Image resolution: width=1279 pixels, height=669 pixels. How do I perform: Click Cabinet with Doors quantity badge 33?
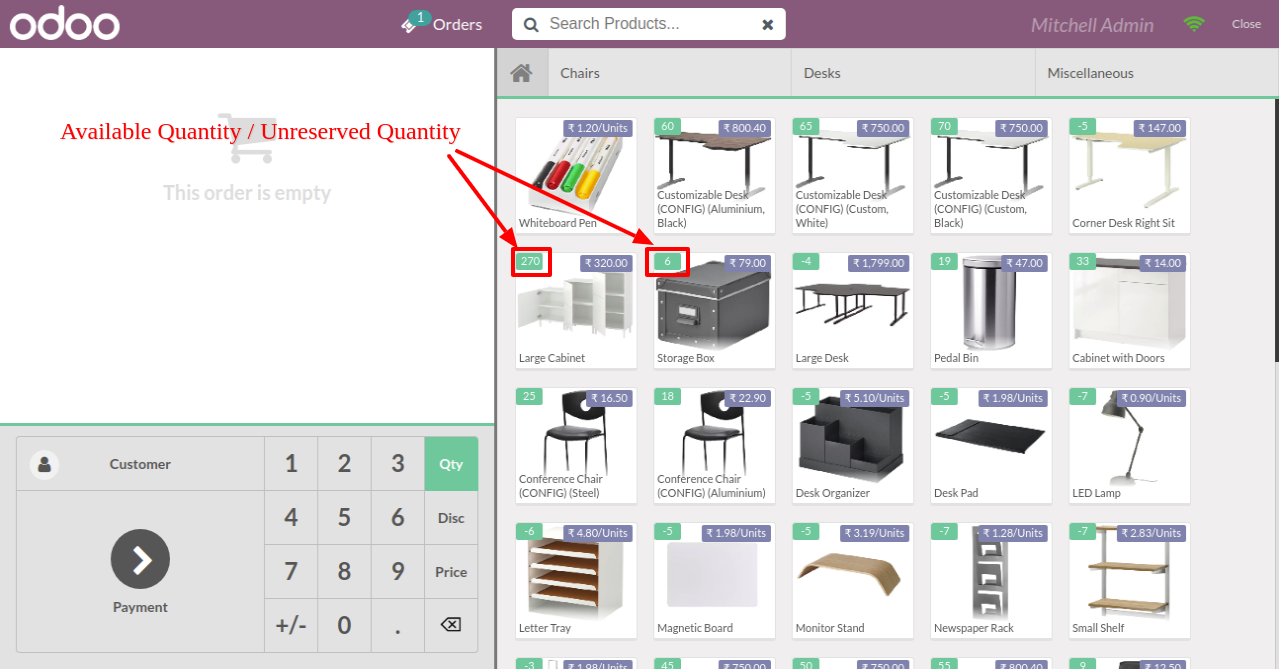[1083, 261]
